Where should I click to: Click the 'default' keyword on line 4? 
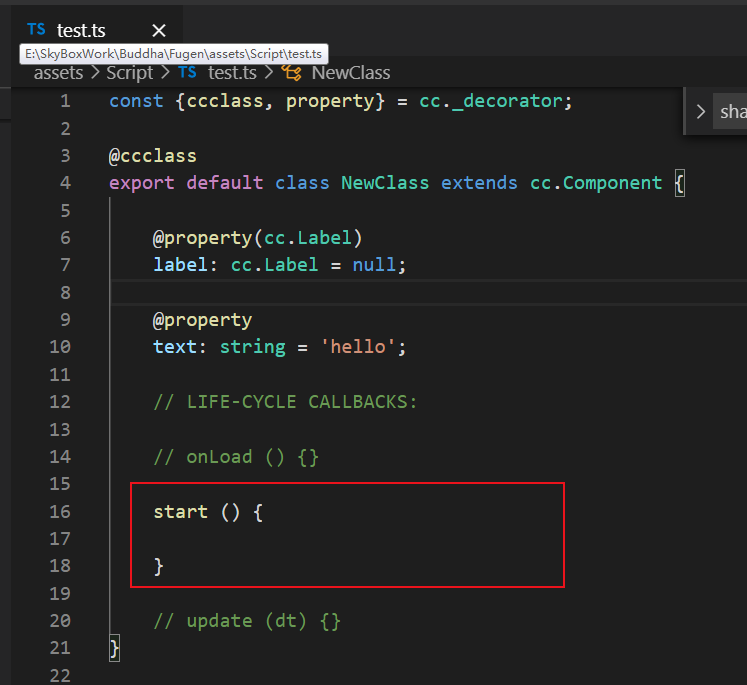point(224,183)
